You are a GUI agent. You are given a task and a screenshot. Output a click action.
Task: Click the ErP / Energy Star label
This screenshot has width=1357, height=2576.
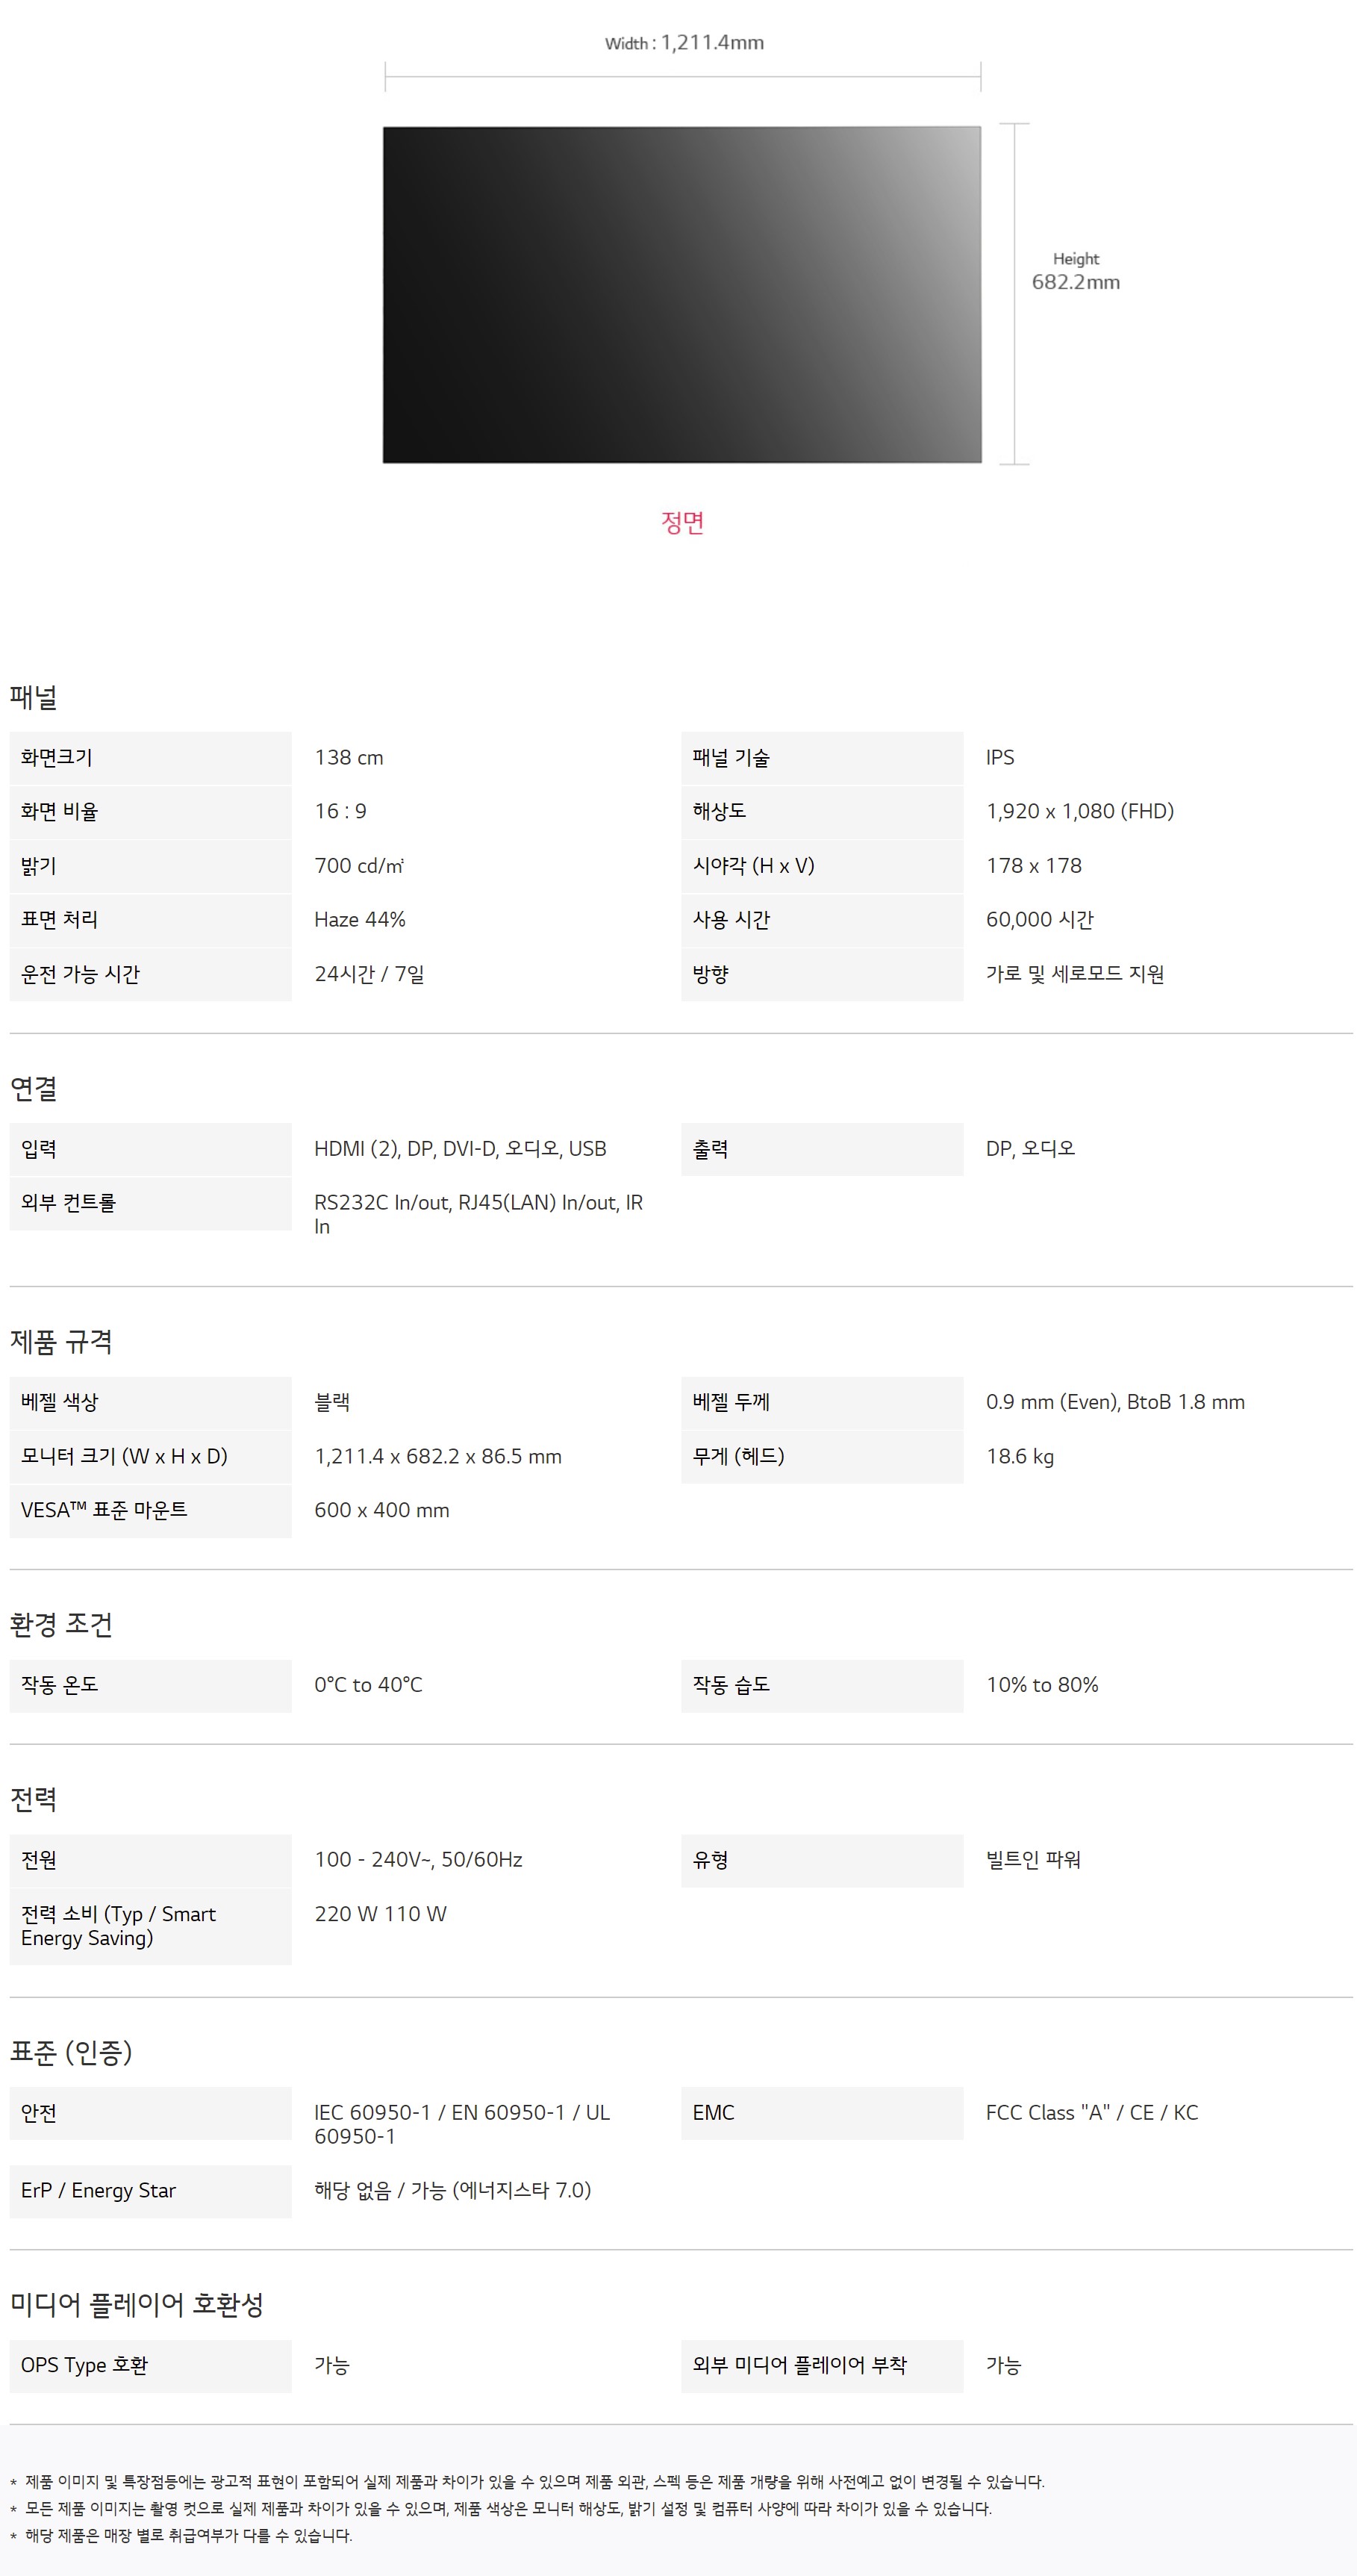coord(98,2190)
